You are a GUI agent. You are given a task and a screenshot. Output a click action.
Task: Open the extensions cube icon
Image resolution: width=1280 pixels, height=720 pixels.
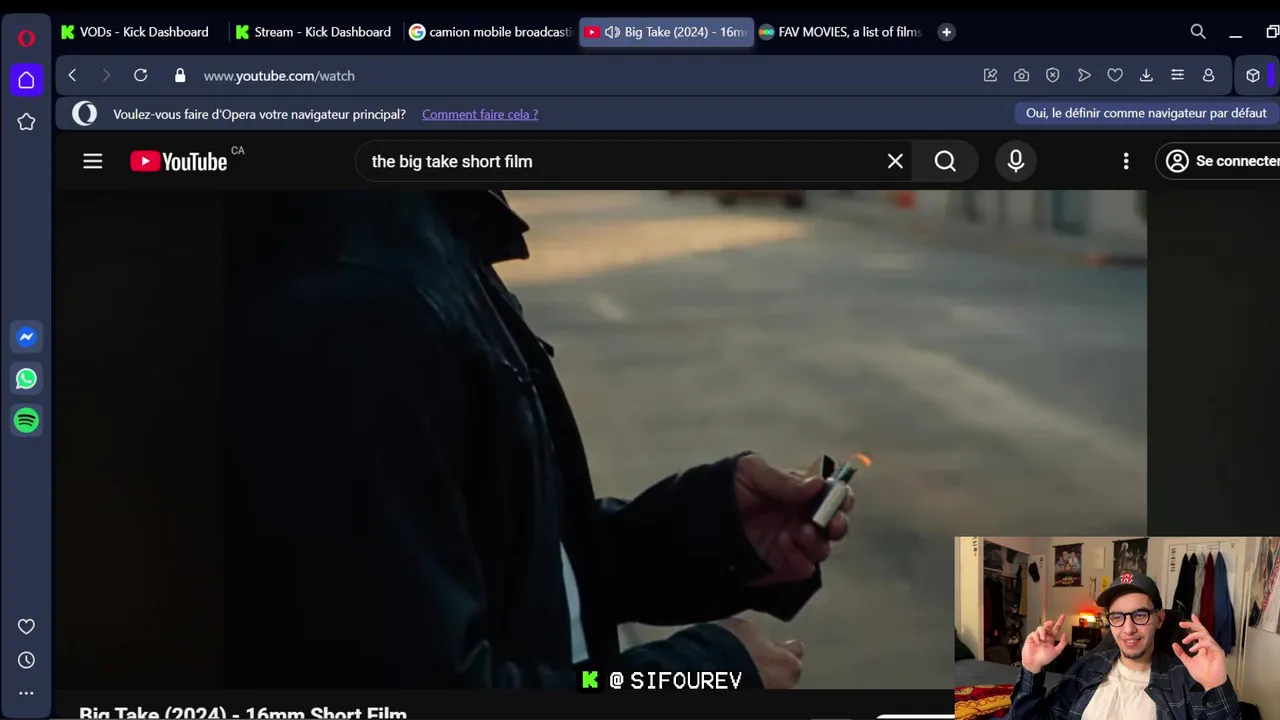(1253, 75)
